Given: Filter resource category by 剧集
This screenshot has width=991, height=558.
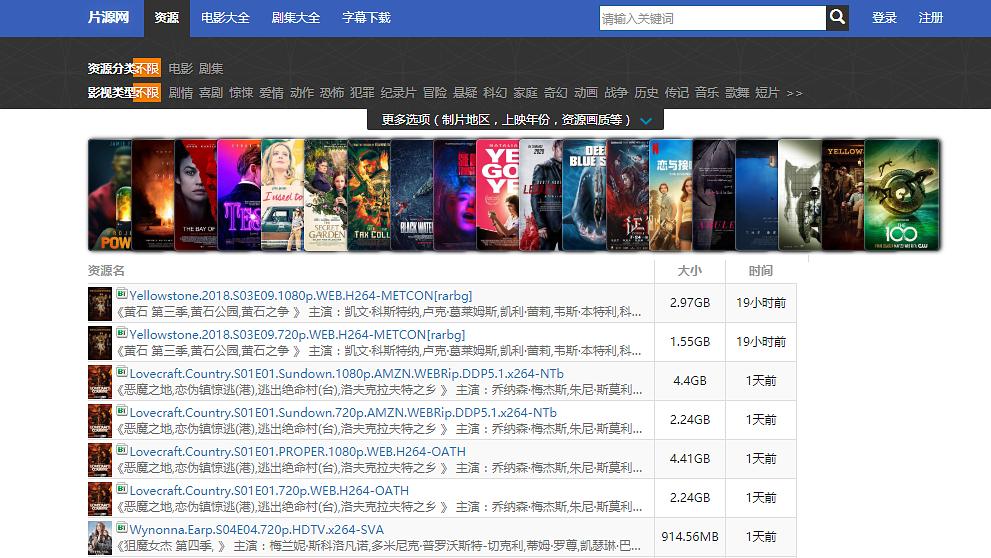Looking at the screenshot, I should click(211, 68).
